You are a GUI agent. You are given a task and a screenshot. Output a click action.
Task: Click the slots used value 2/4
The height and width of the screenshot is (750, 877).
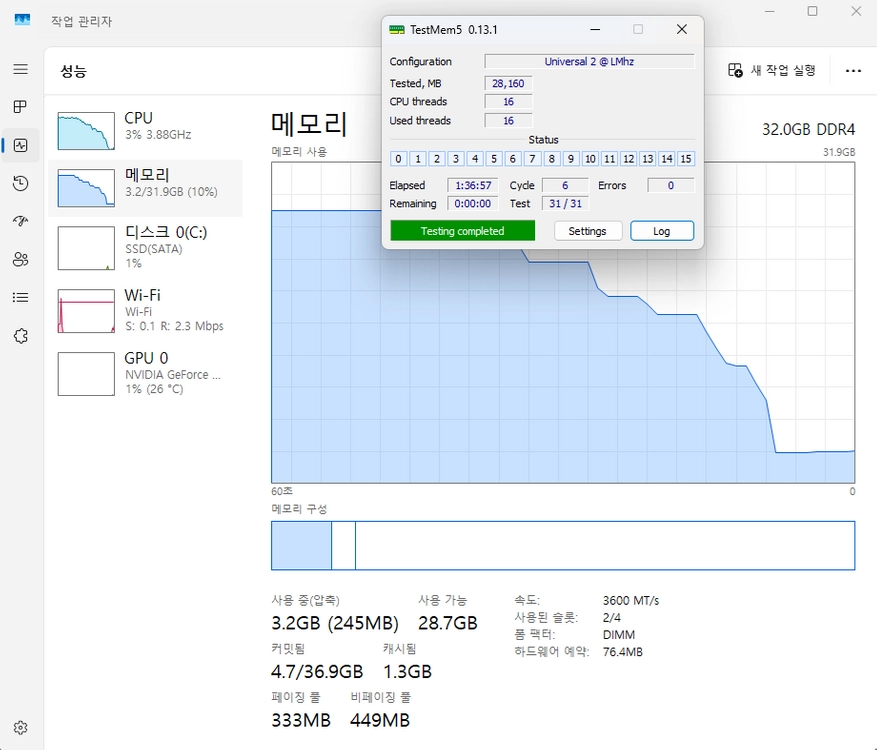pyautogui.click(x=612, y=617)
